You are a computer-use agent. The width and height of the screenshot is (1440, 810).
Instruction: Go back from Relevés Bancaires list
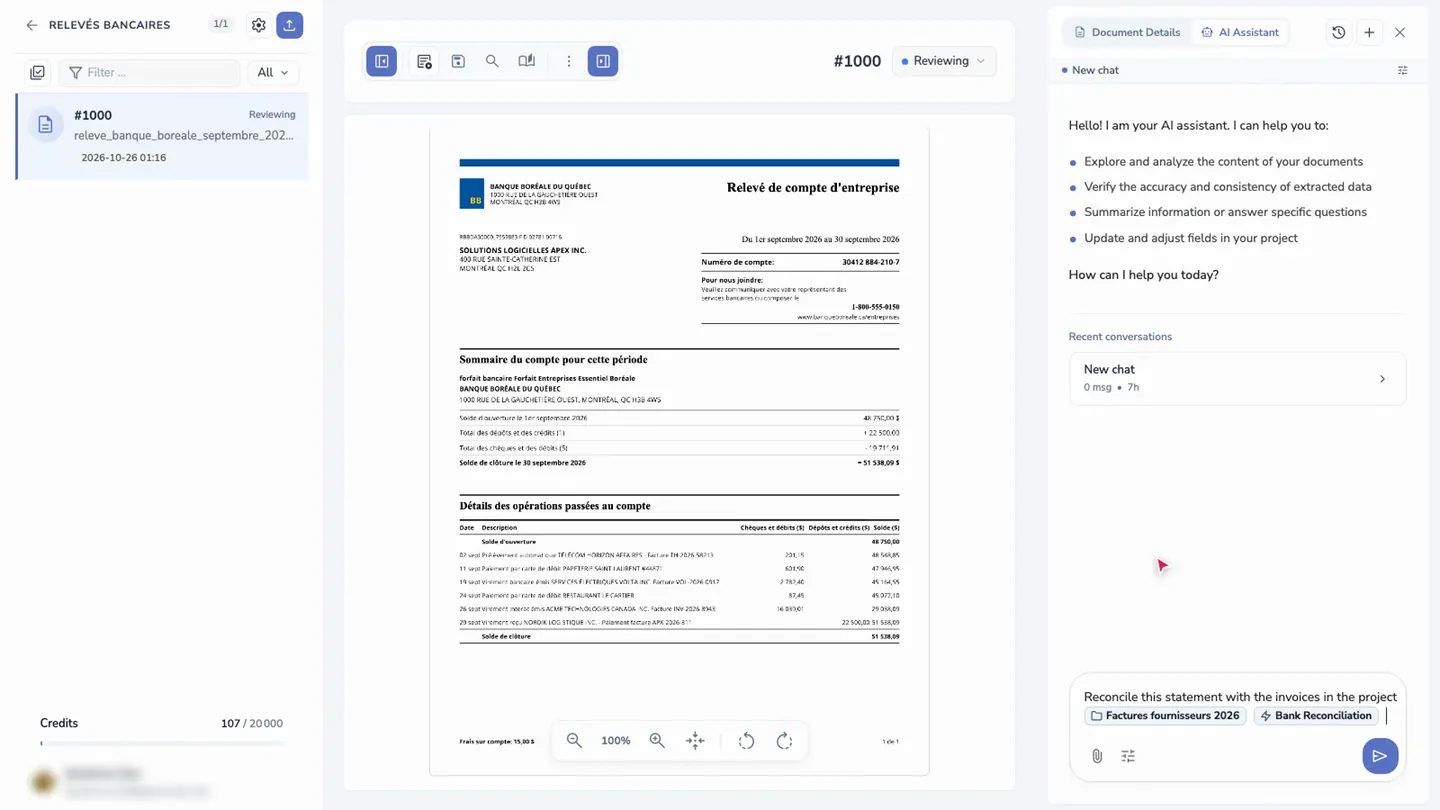pos(32,25)
